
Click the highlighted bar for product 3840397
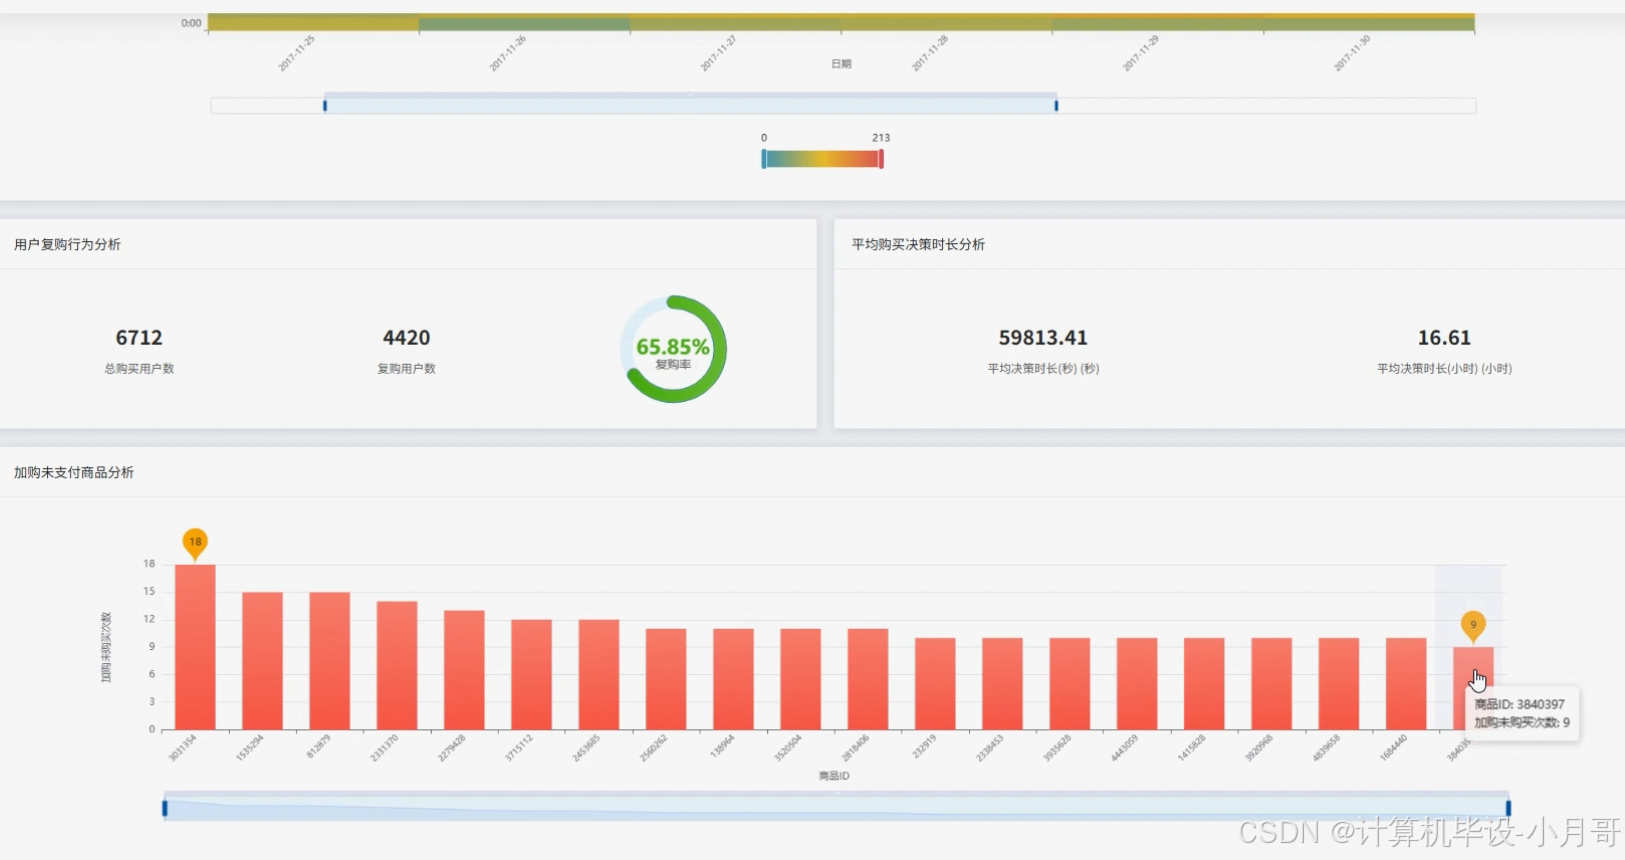(x=1473, y=689)
